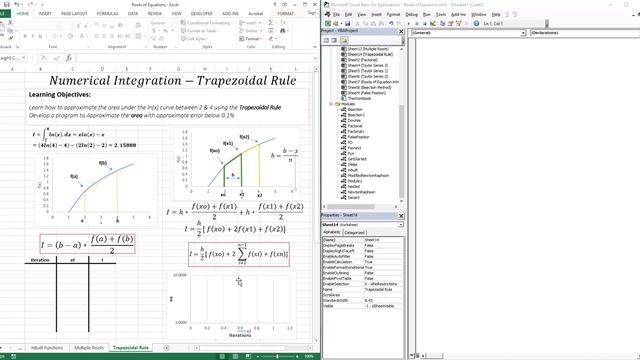640x360 pixels.
Task: Click View Object icon in Project panel
Action: click(334, 40)
